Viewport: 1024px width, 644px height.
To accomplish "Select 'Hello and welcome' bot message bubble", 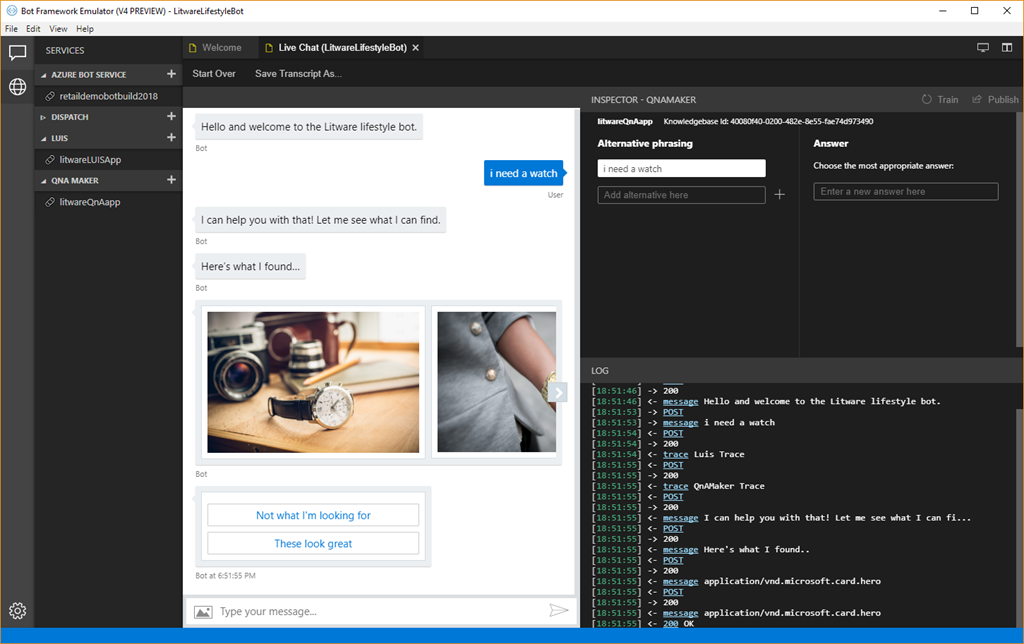I will tap(308, 127).
